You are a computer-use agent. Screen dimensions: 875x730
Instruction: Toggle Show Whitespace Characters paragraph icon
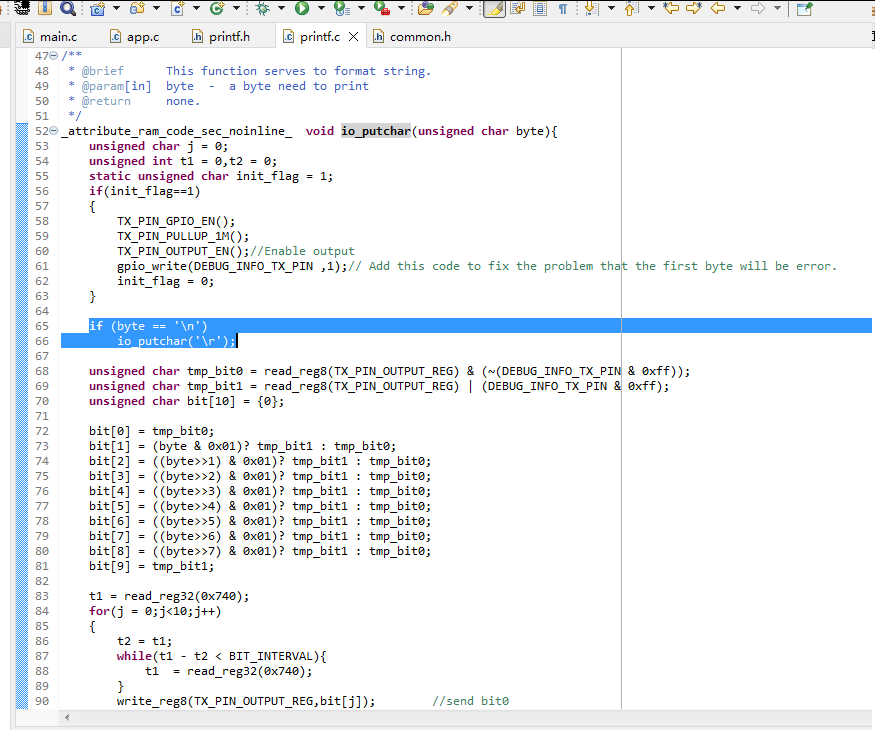(563, 9)
